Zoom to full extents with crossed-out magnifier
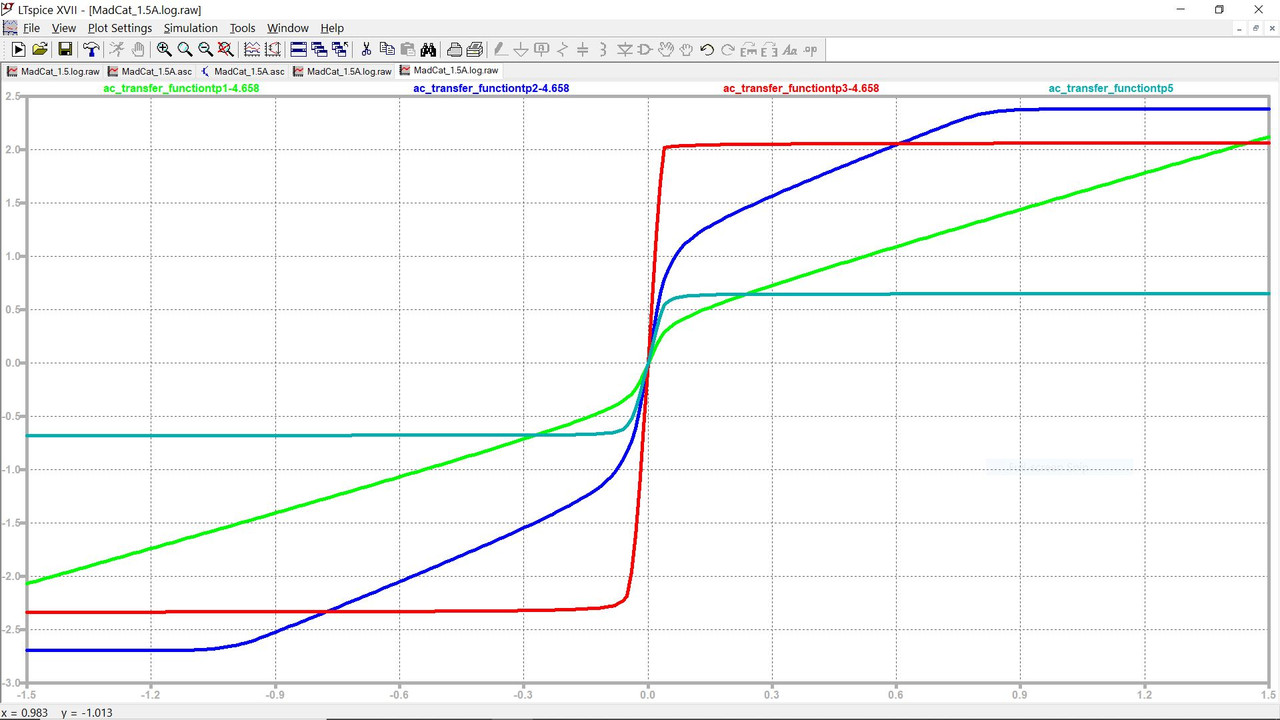Image resolution: width=1280 pixels, height=720 pixels. (224, 49)
